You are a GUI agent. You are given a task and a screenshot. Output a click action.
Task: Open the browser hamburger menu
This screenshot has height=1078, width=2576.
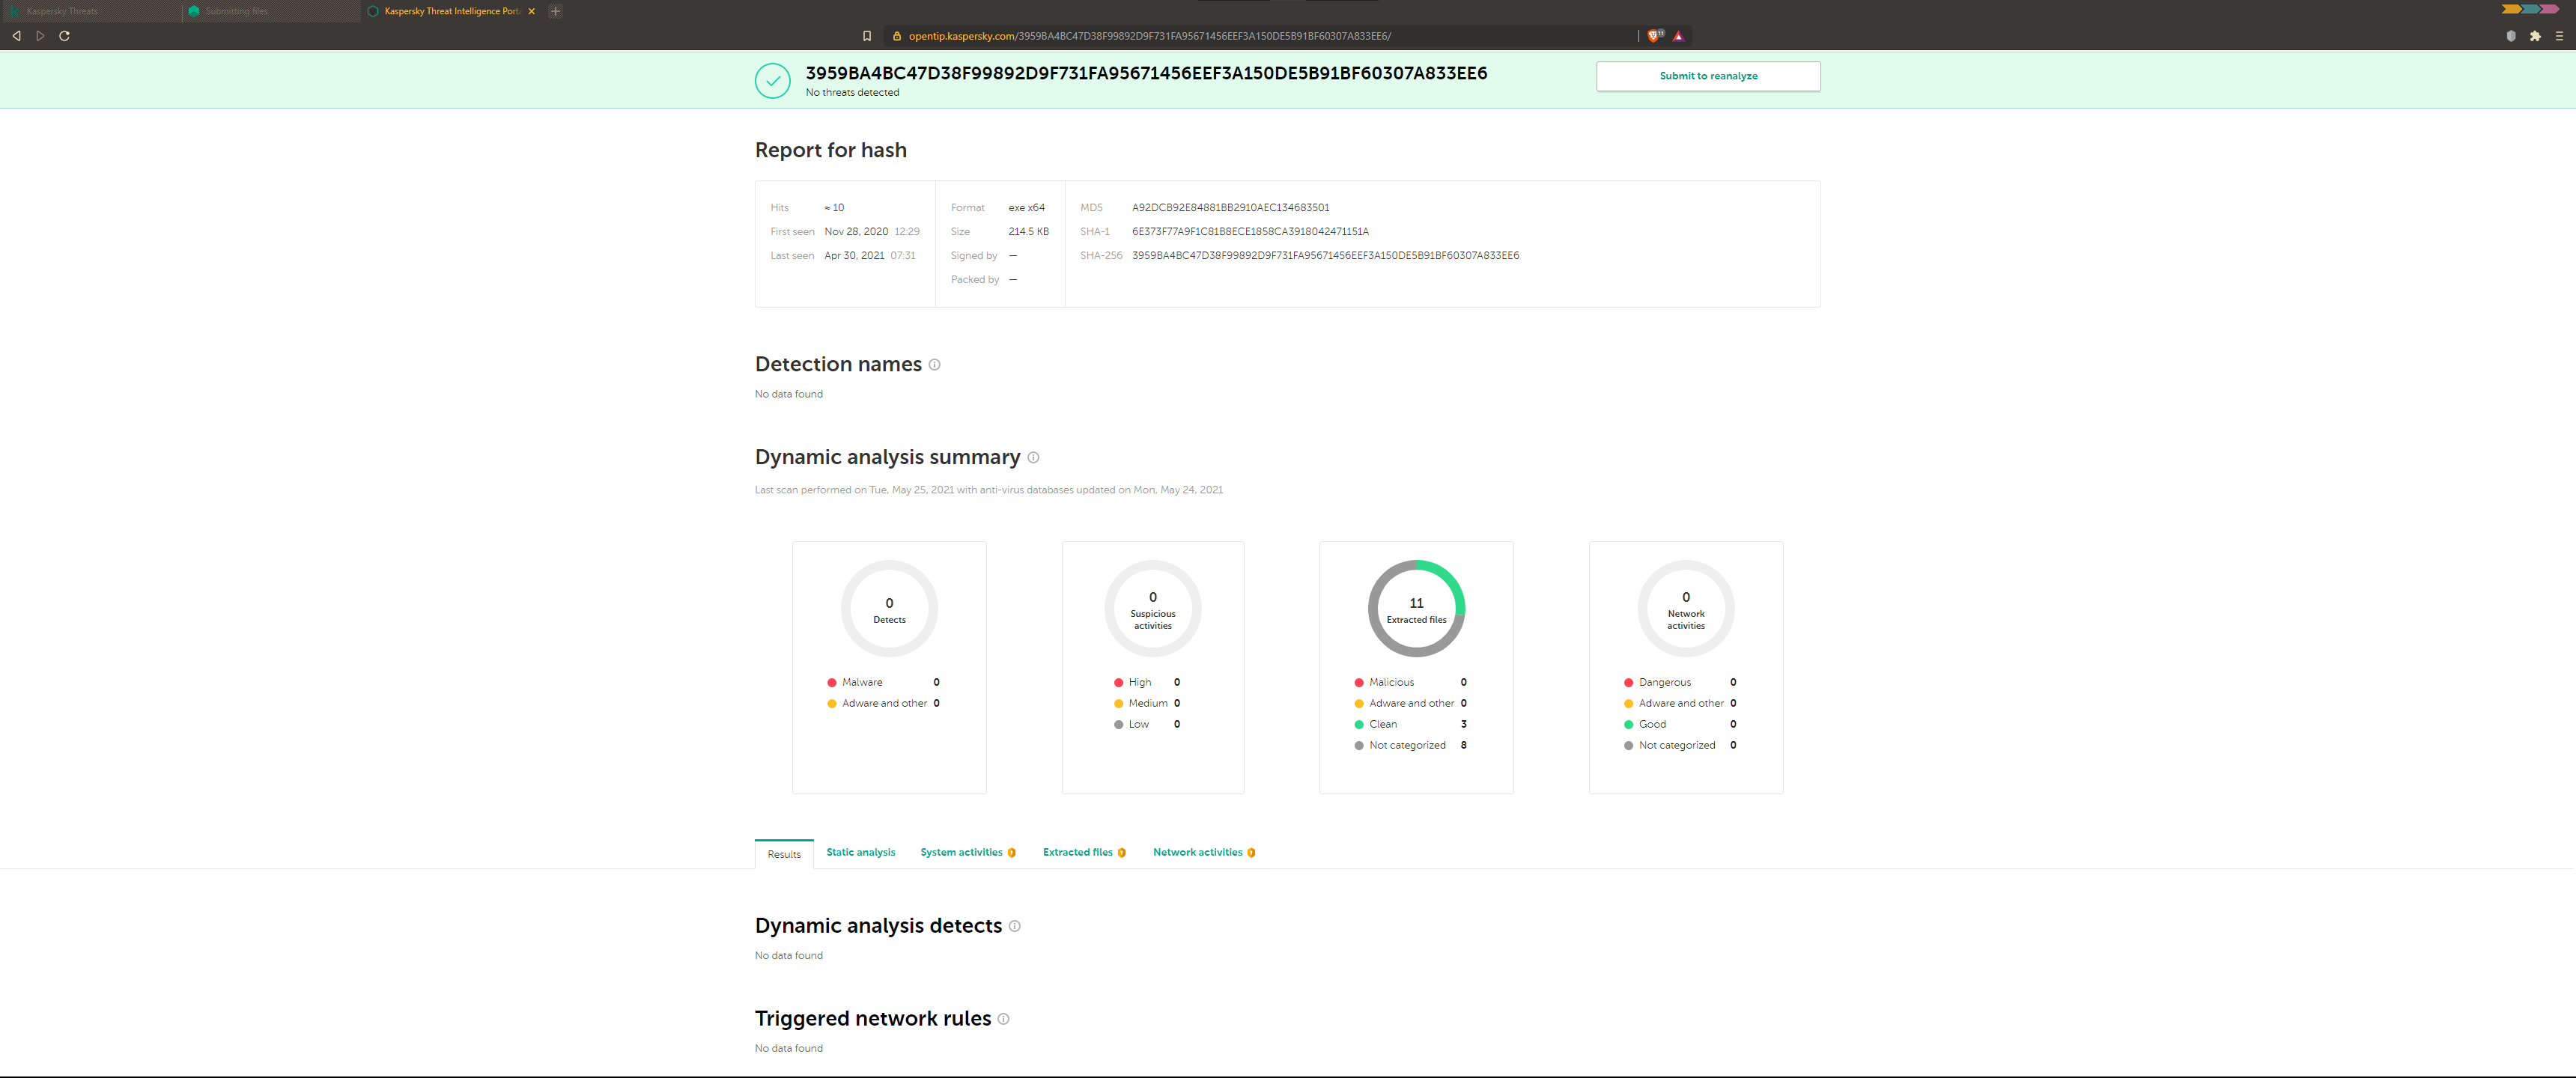click(2559, 36)
